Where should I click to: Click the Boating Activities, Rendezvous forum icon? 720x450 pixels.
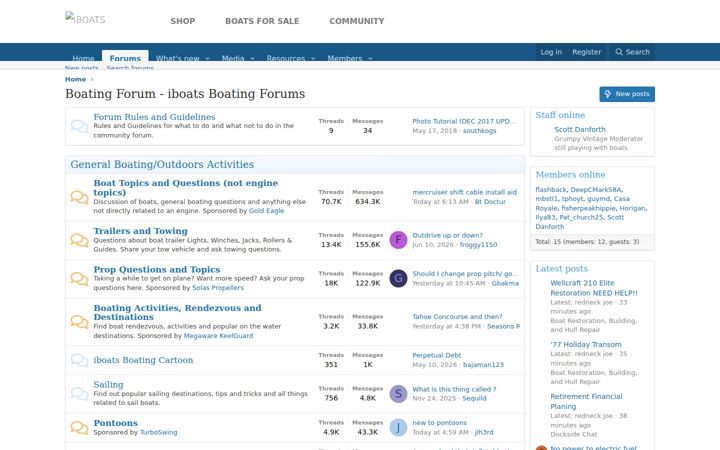point(79,322)
